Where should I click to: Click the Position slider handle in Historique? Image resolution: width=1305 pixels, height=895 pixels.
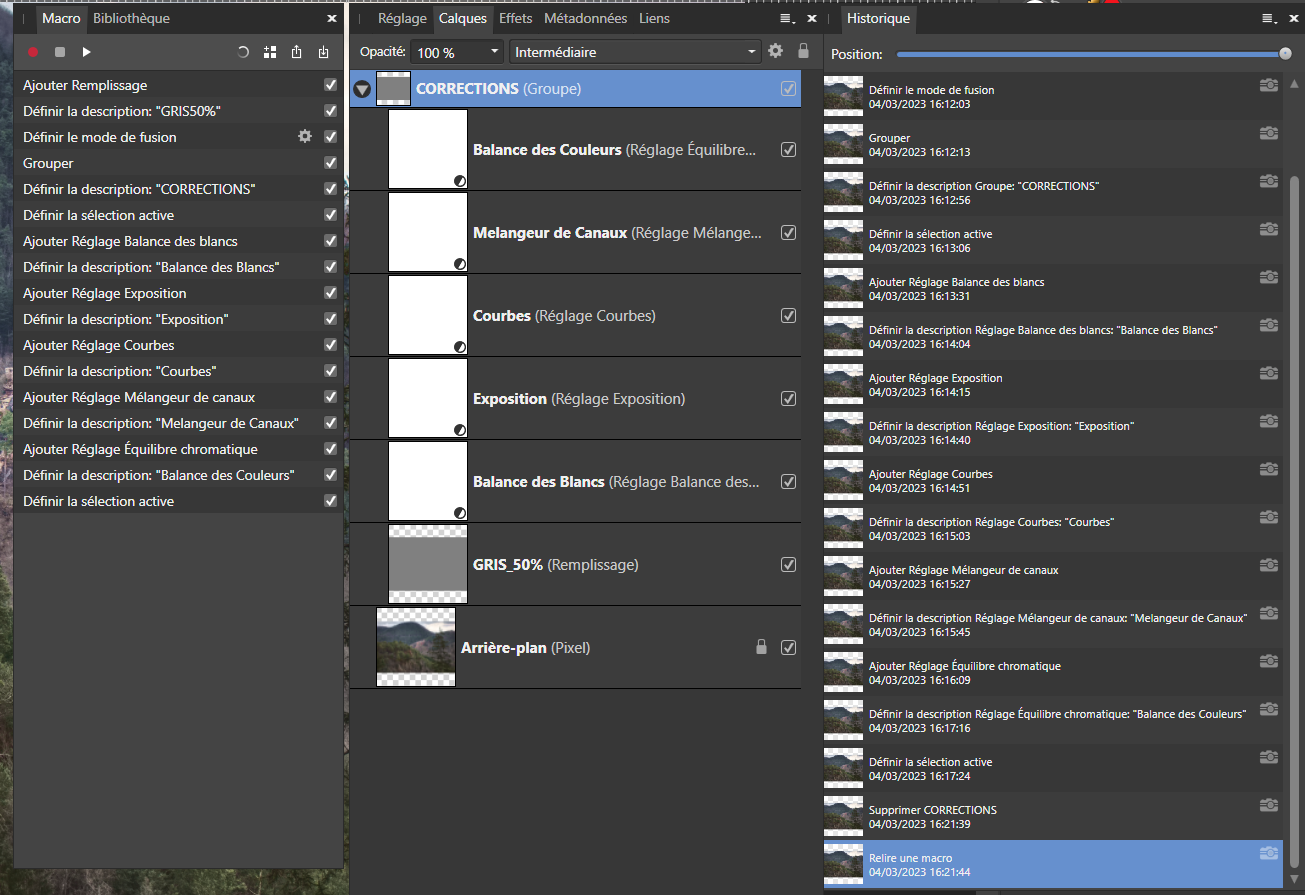[1285, 54]
